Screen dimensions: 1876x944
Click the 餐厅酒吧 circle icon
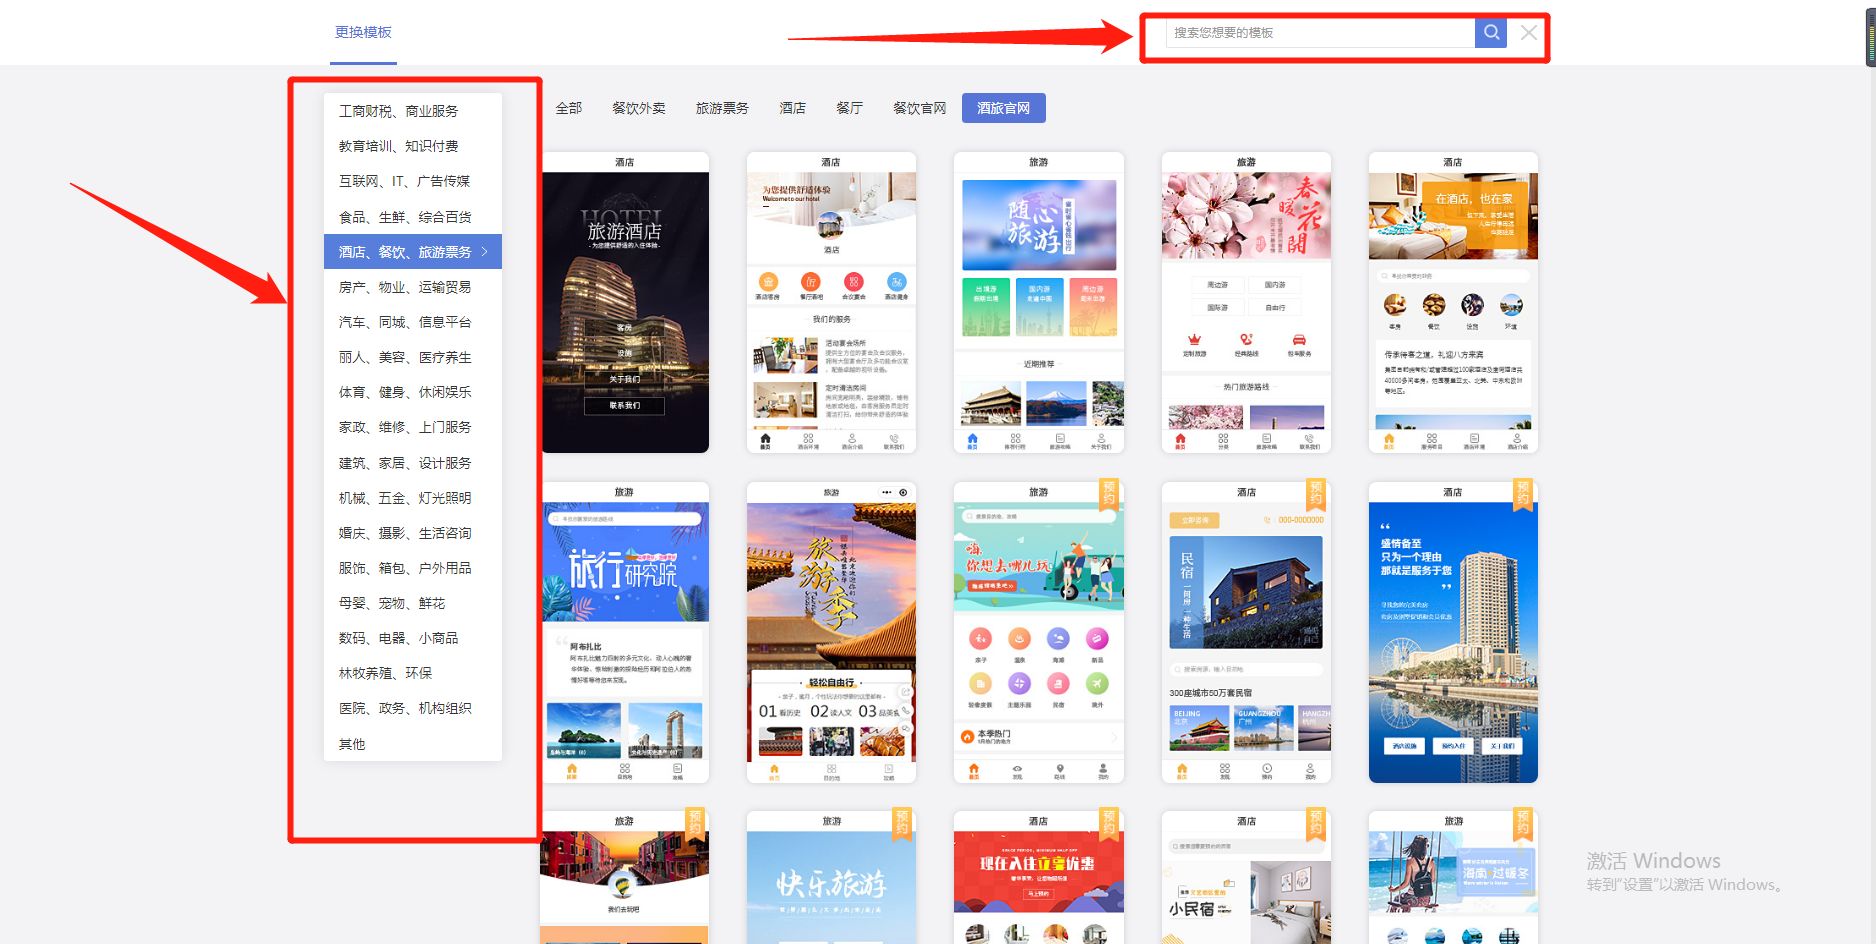pyautogui.click(x=811, y=283)
